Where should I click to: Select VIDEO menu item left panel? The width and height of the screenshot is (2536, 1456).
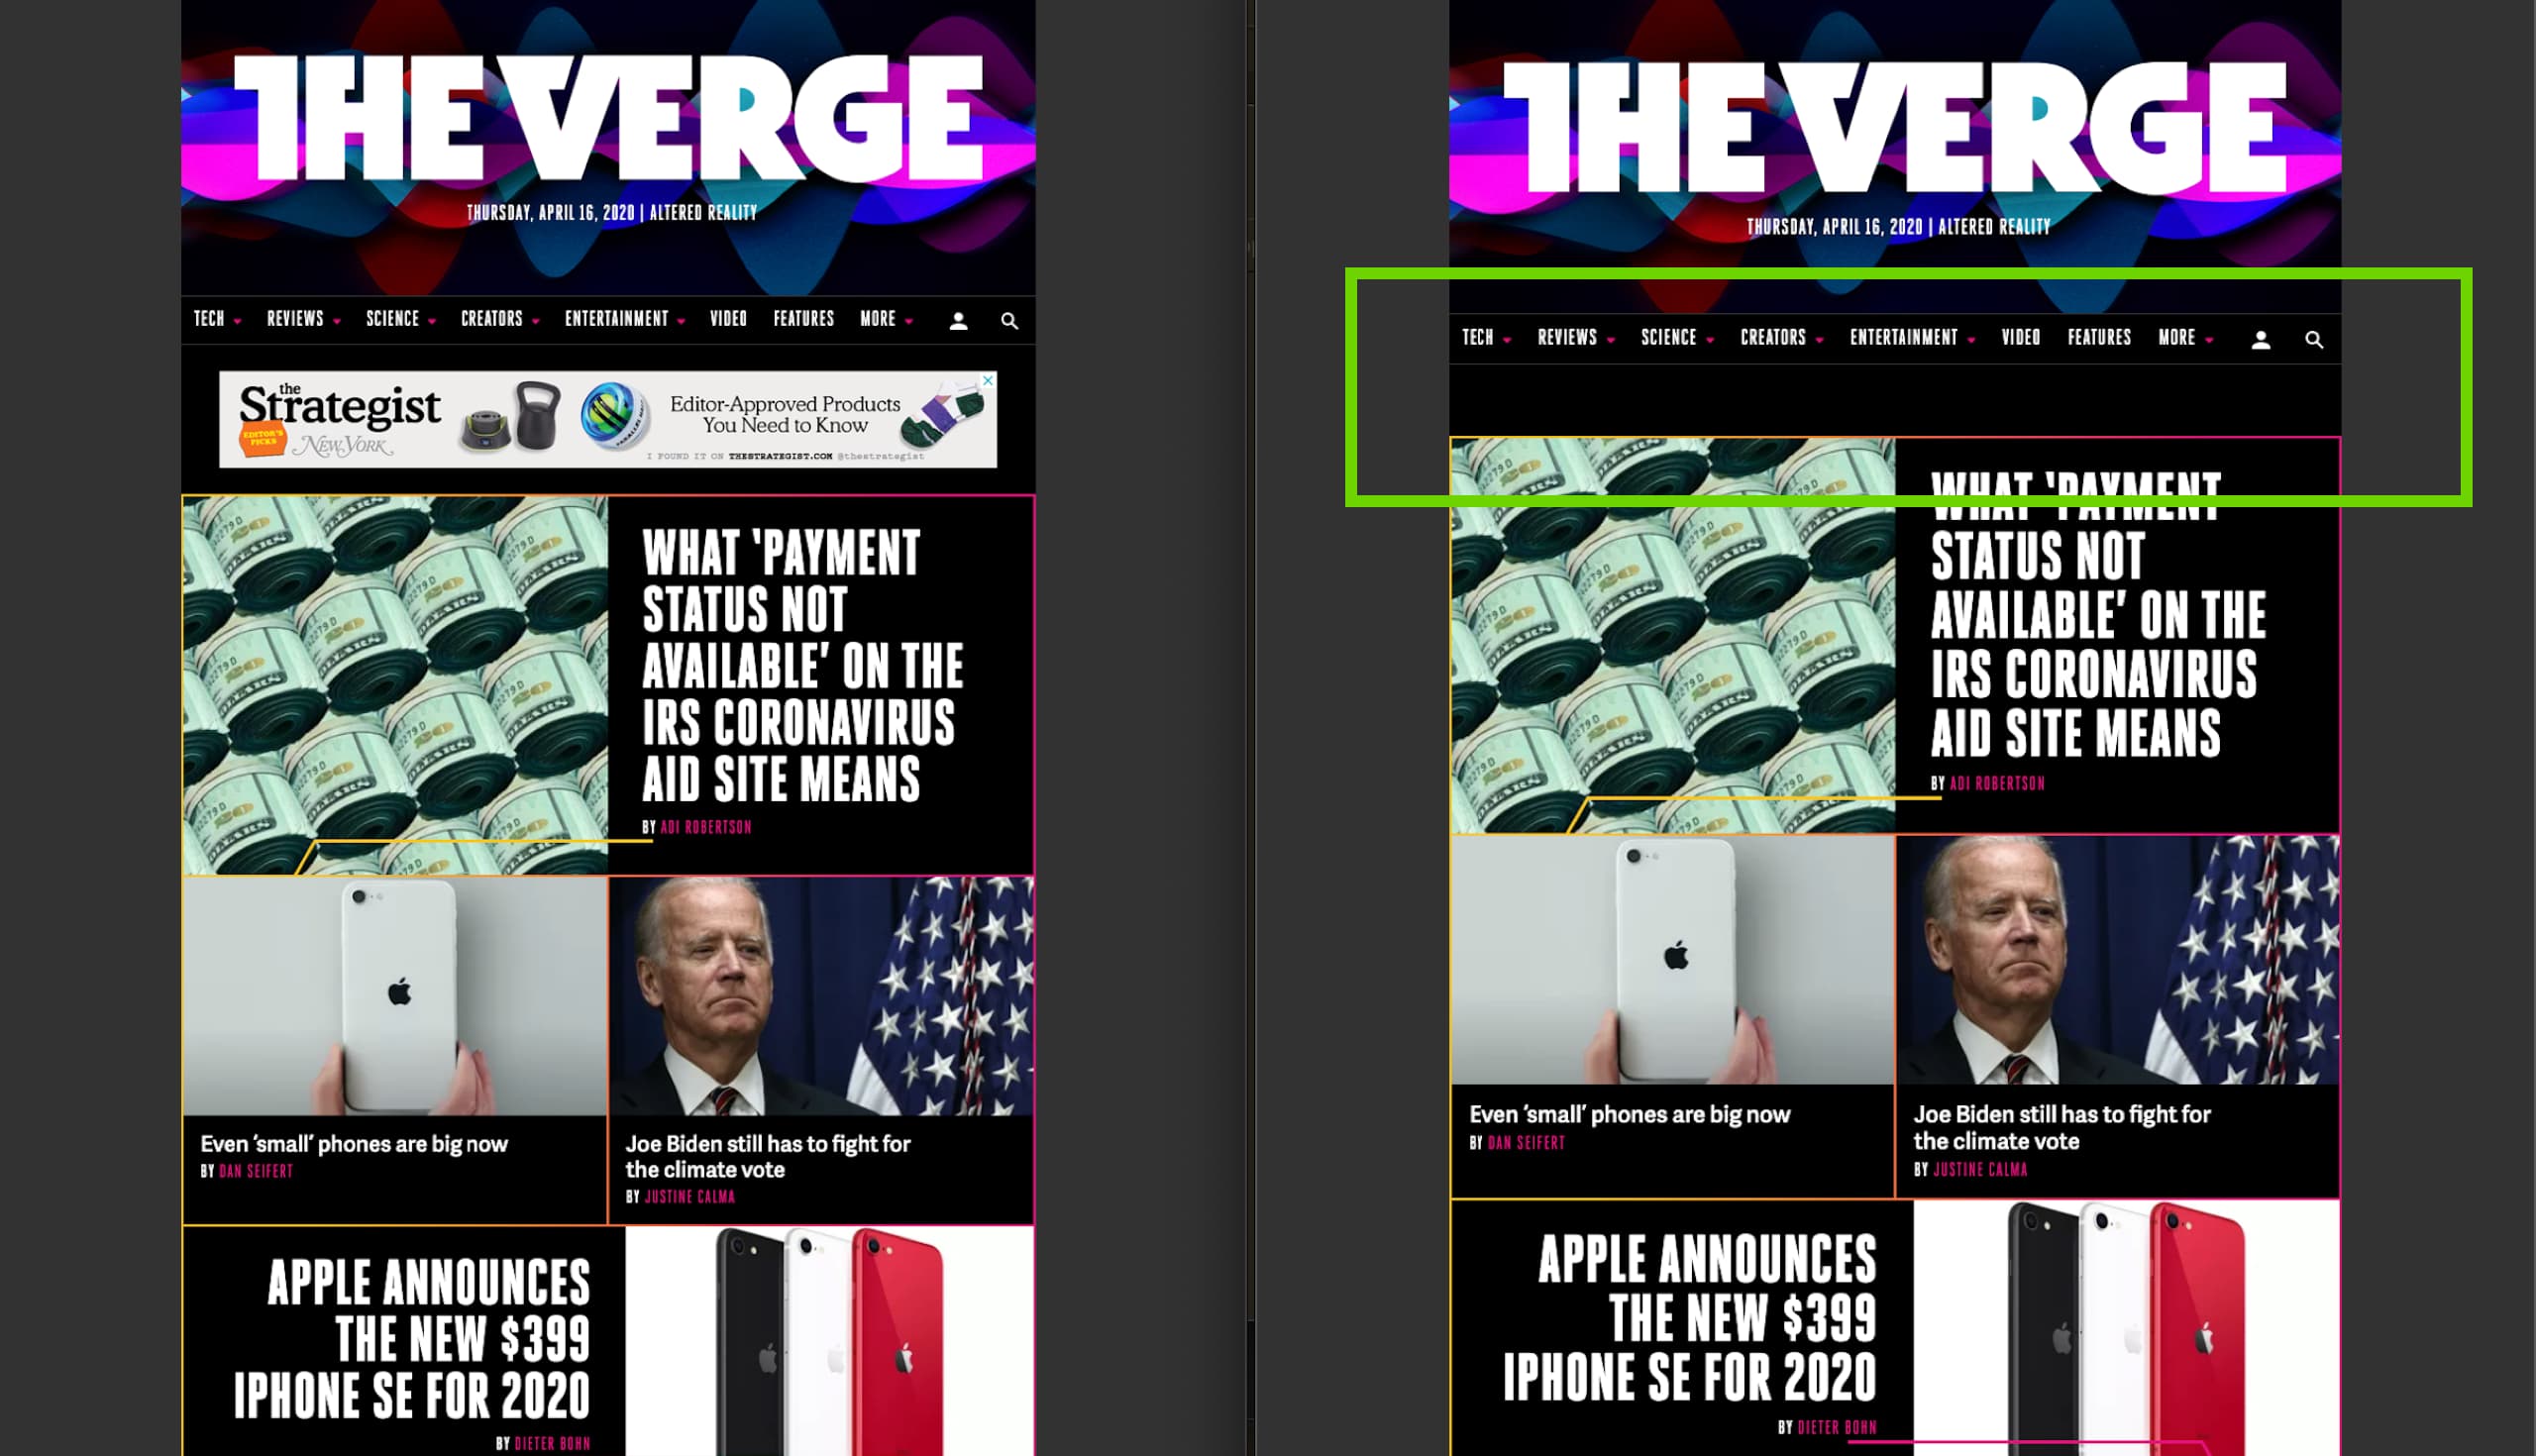(x=728, y=319)
